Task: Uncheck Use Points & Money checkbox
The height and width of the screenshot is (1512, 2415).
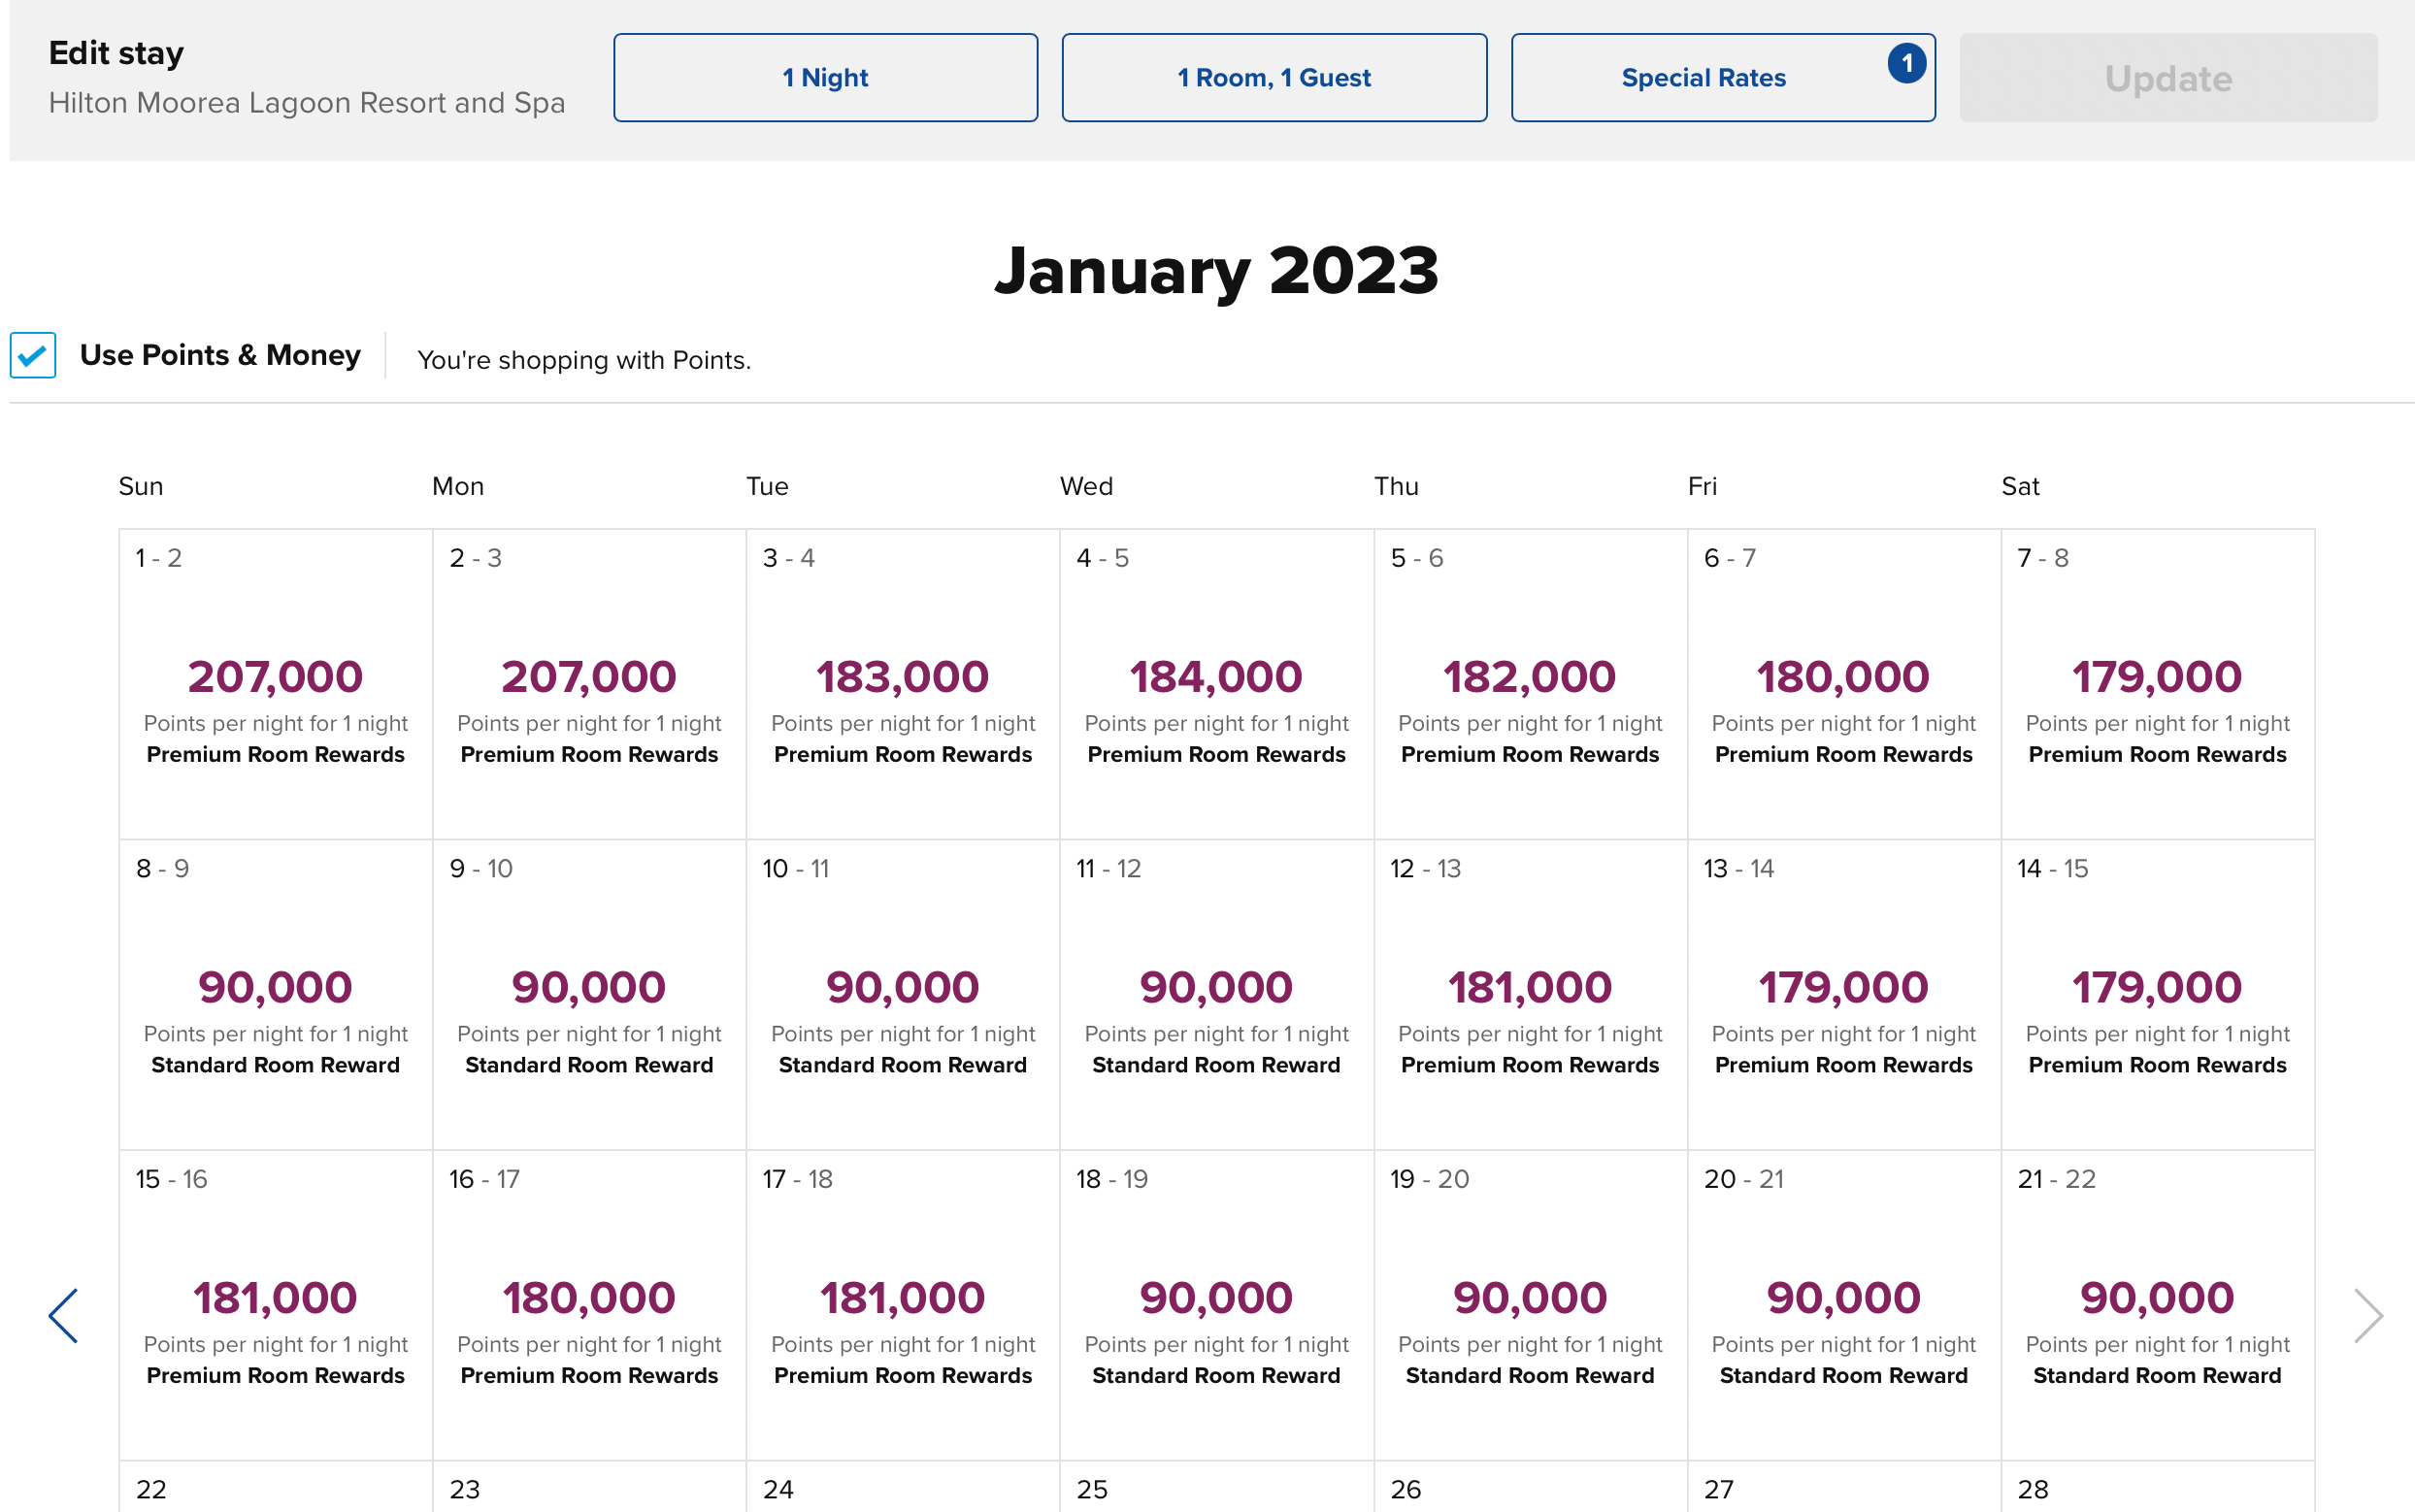Action: pos(33,355)
